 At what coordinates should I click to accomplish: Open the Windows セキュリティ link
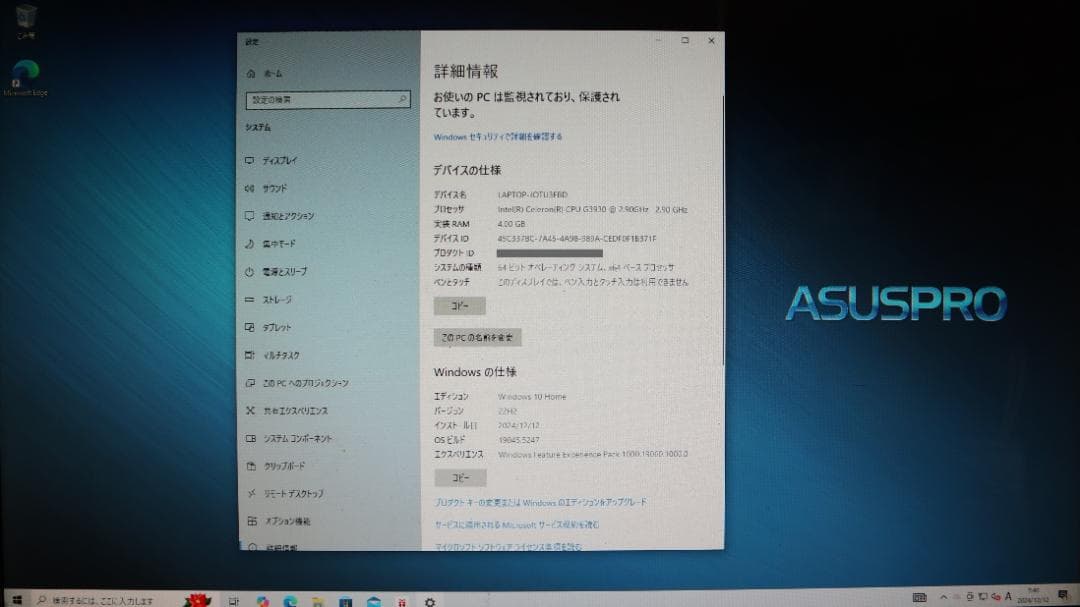tap(496, 136)
